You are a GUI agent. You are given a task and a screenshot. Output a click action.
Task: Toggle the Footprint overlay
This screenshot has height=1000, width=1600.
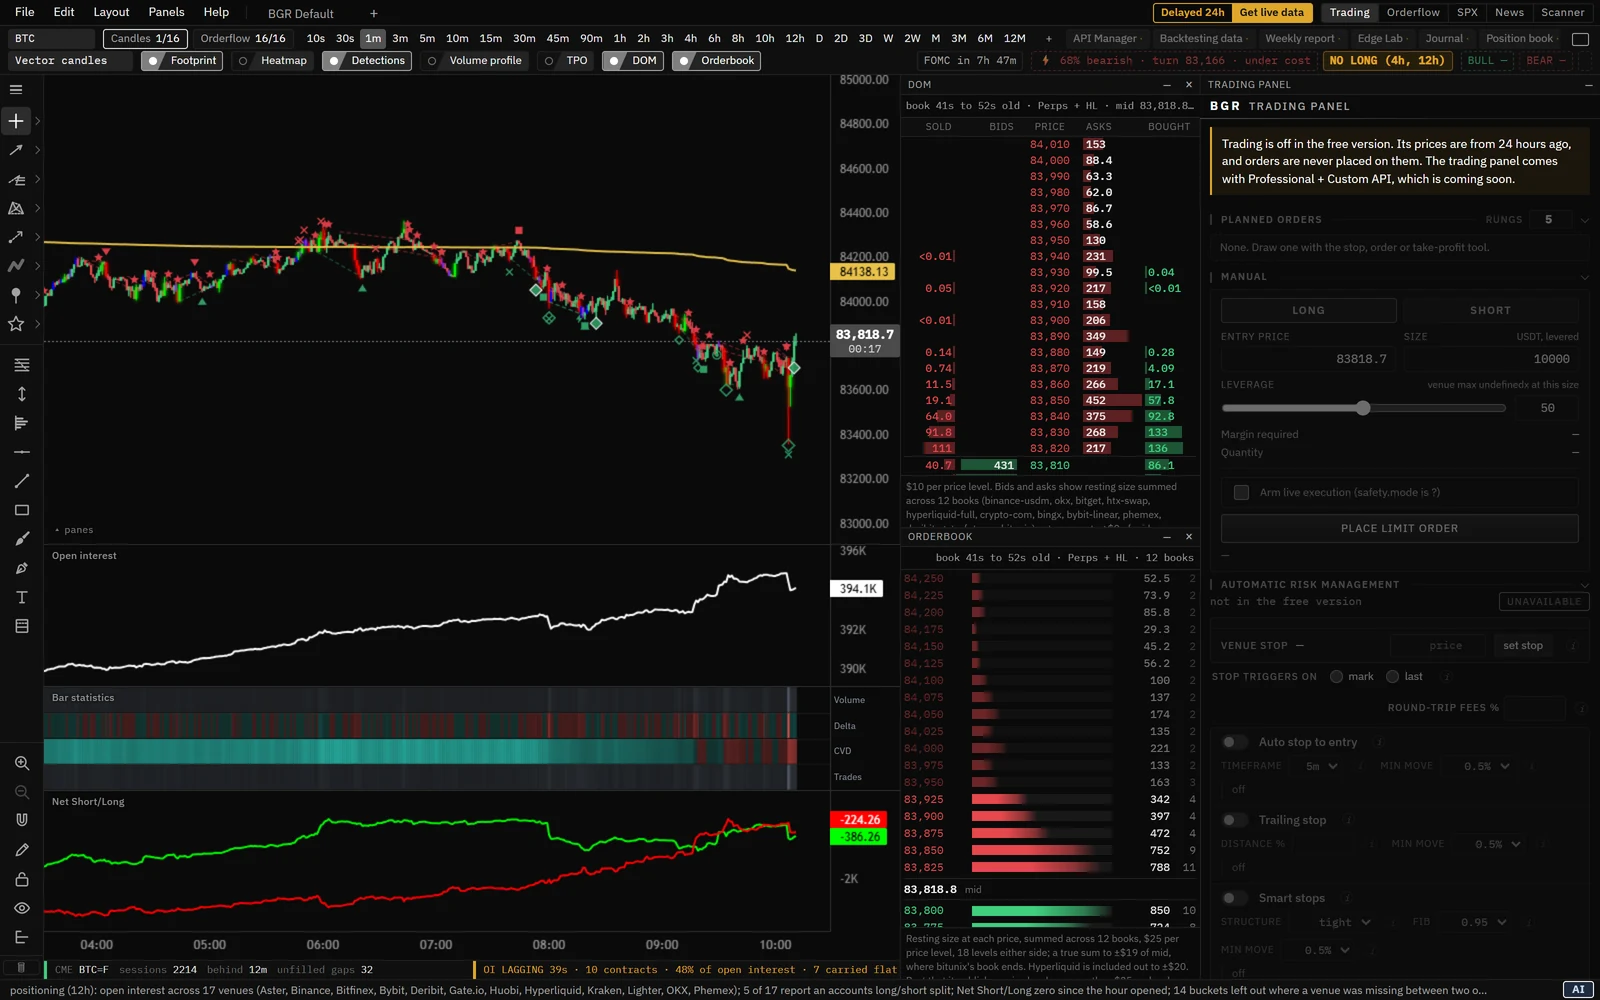point(182,61)
